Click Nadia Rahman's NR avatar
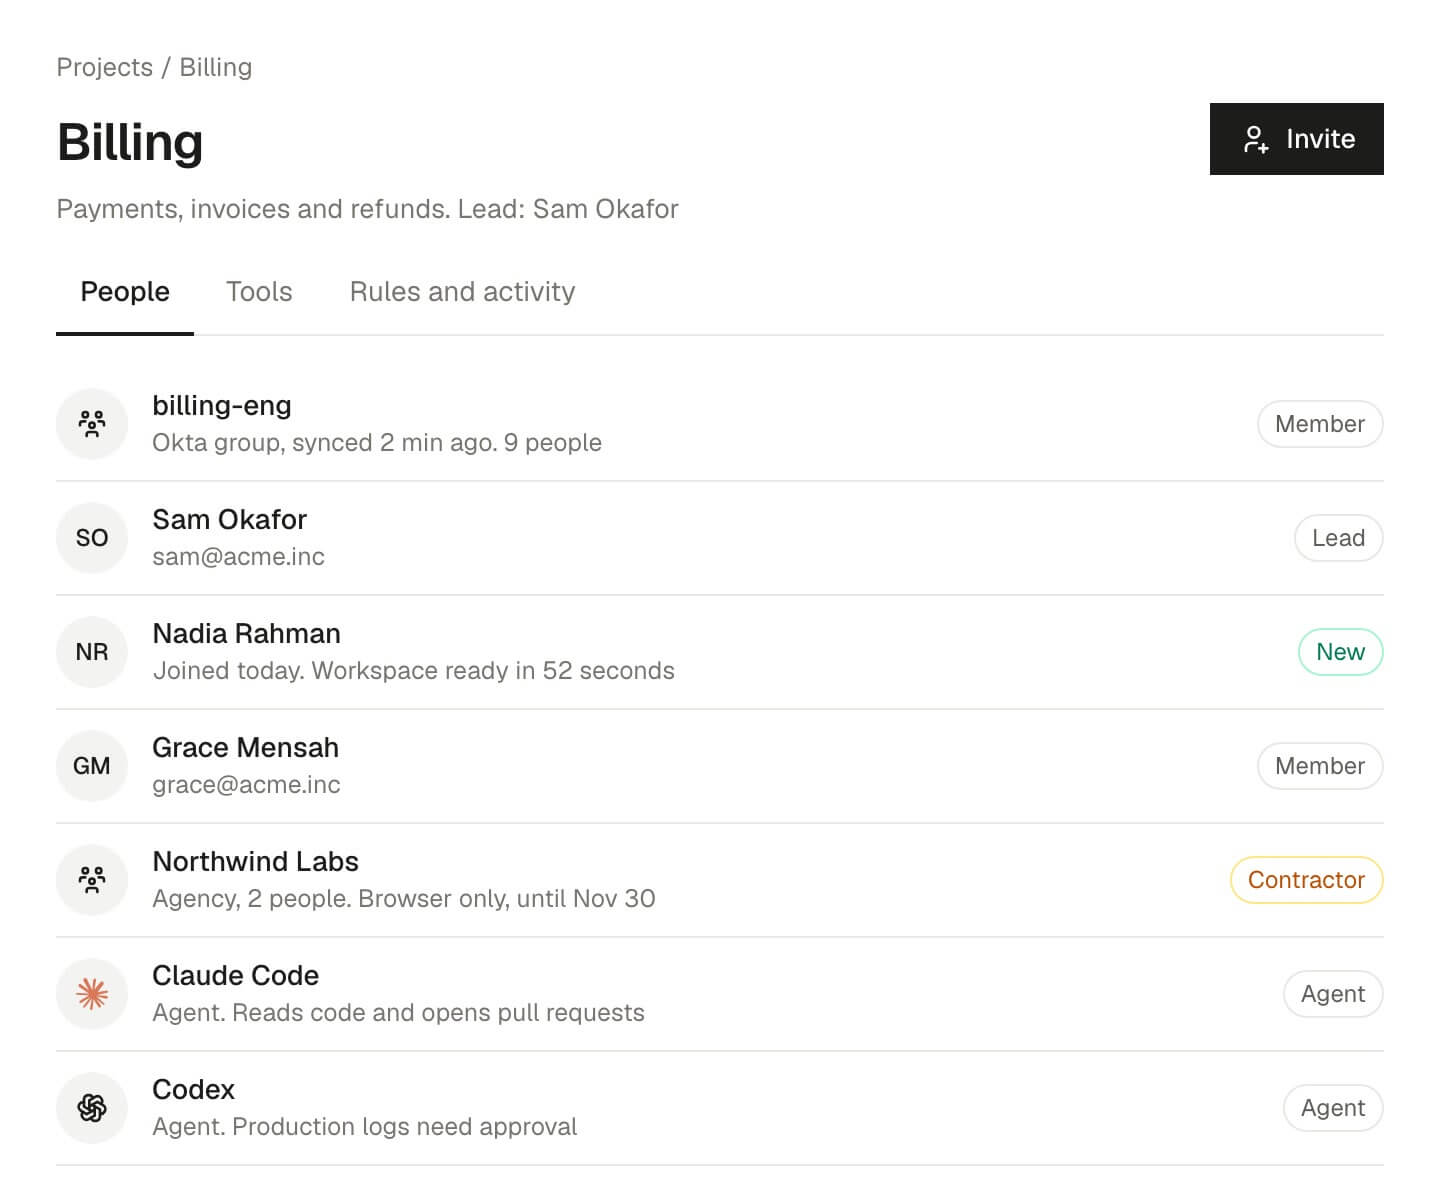The height and width of the screenshot is (1200, 1440). [92, 652]
